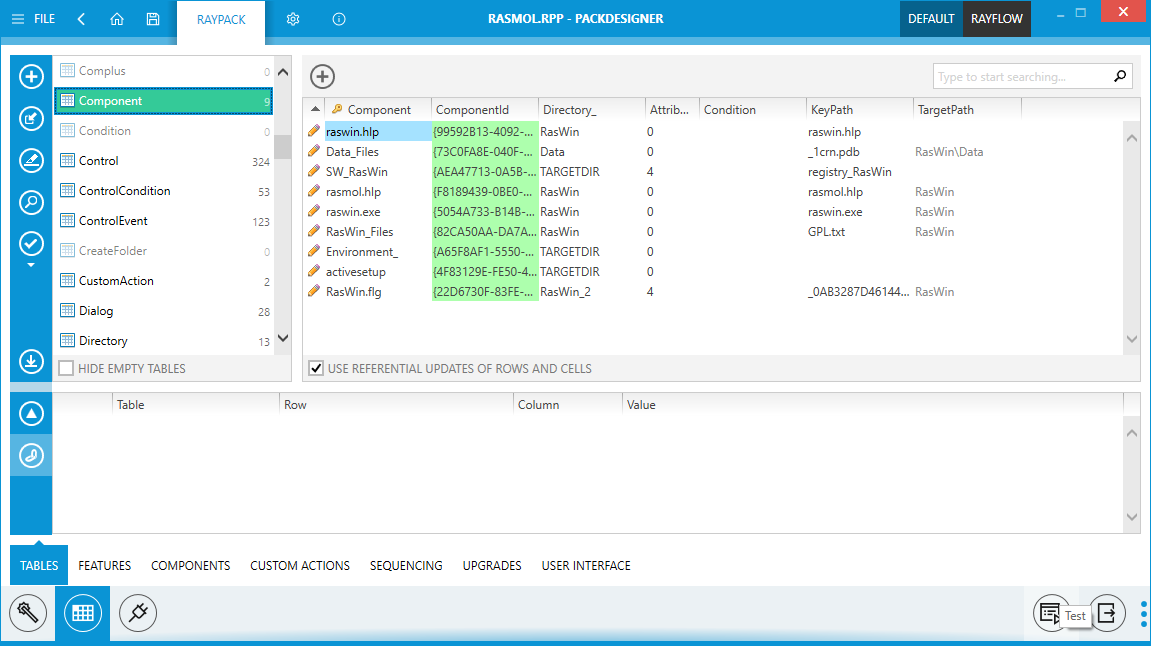1151x646 pixels.
Task: Click the save disk icon
Action: tap(152, 19)
